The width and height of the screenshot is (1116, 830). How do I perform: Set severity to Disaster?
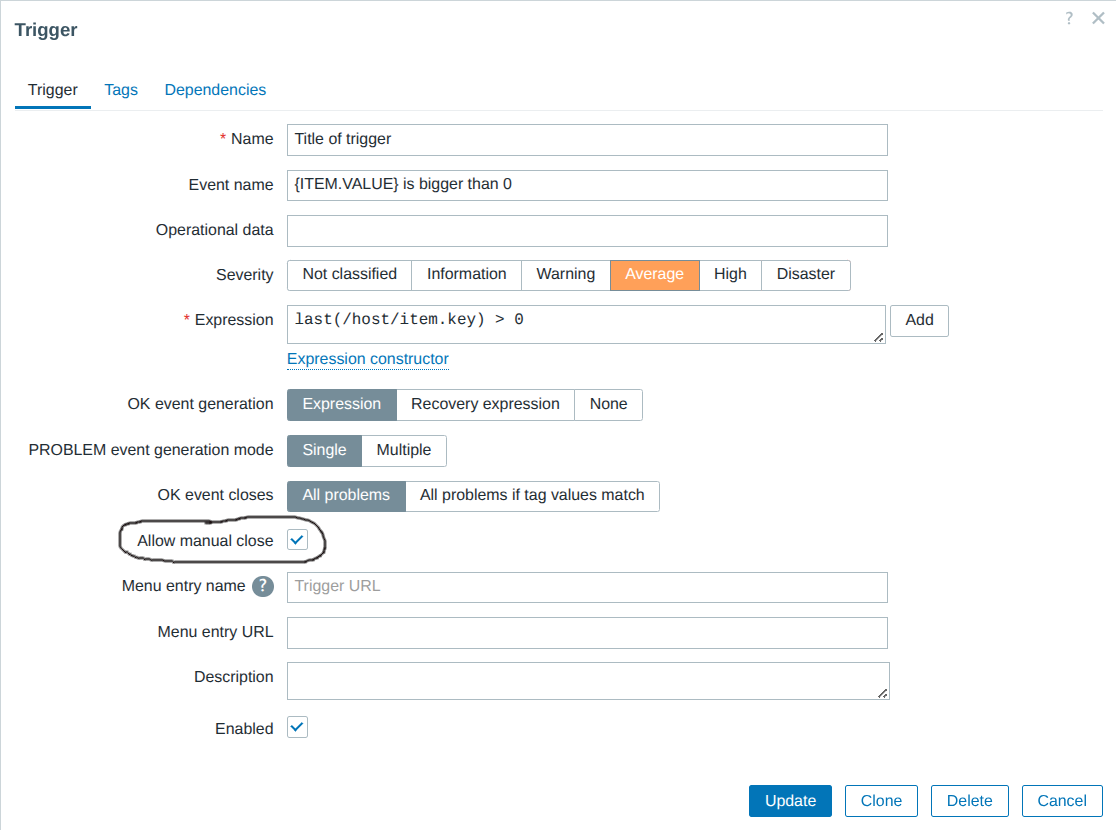point(805,274)
